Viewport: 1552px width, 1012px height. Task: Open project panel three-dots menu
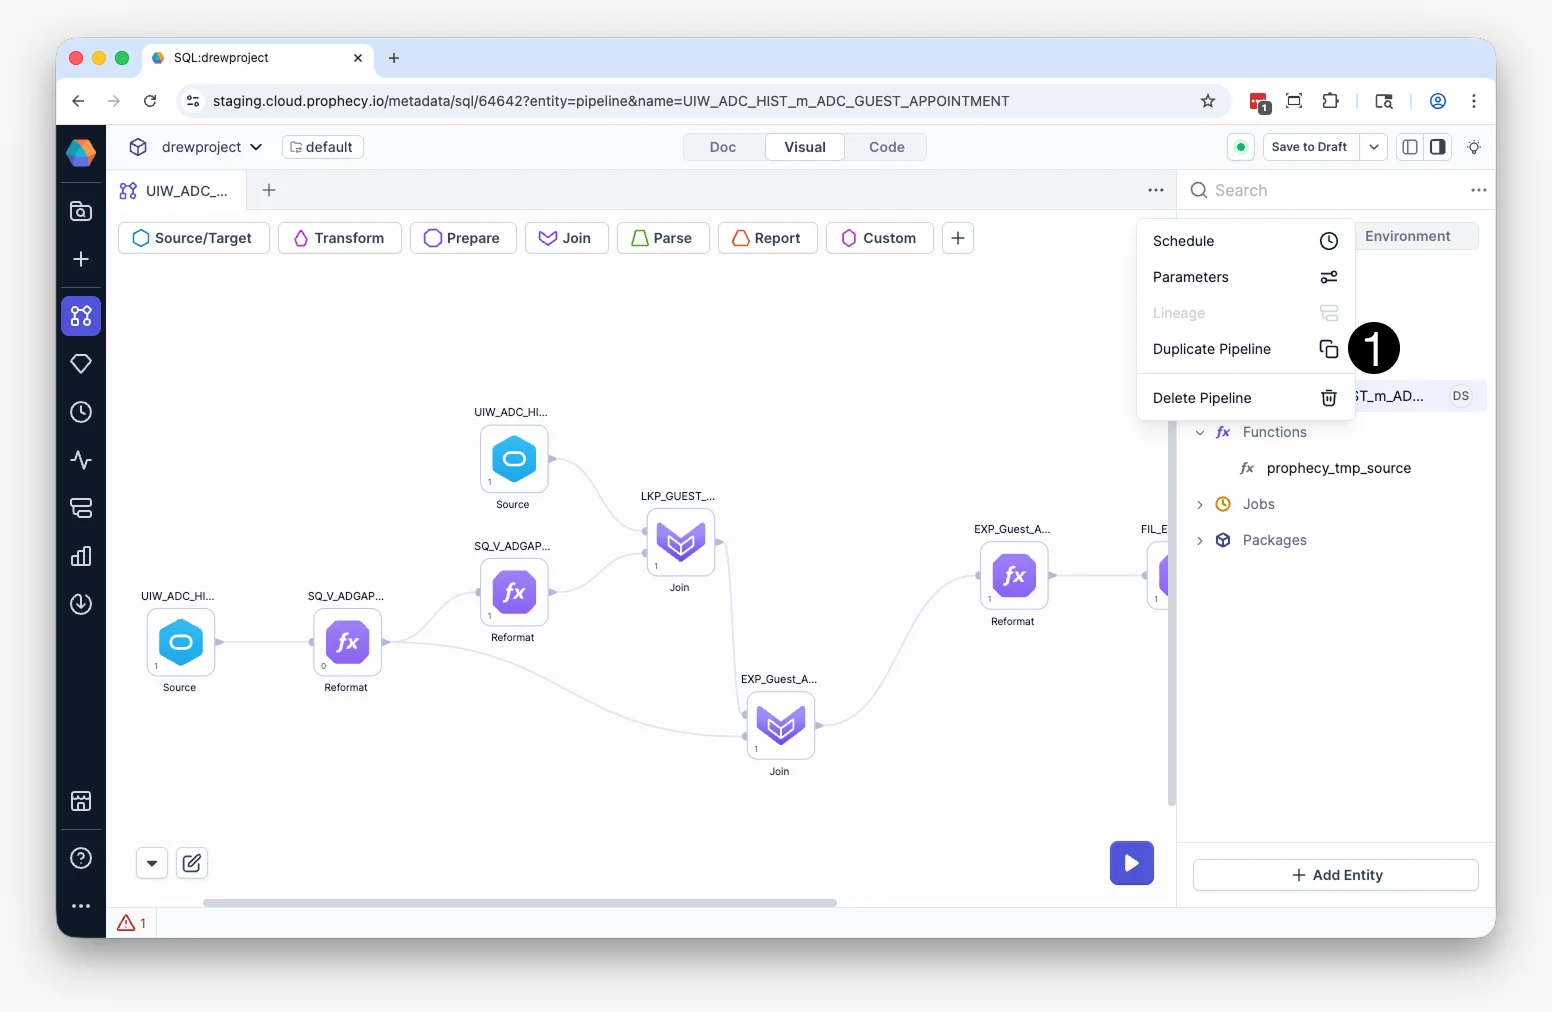(1479, 190)
